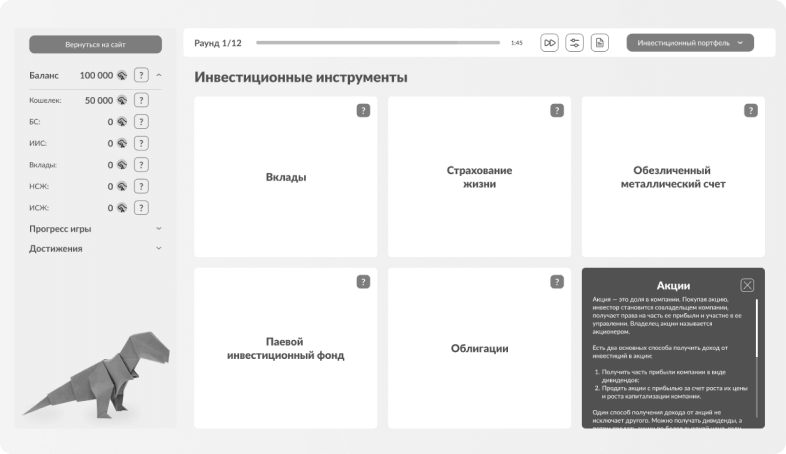Open the settings sliders icon
Image resolution: width=786 pixels, height=454 pixels.
pos(574,43)
